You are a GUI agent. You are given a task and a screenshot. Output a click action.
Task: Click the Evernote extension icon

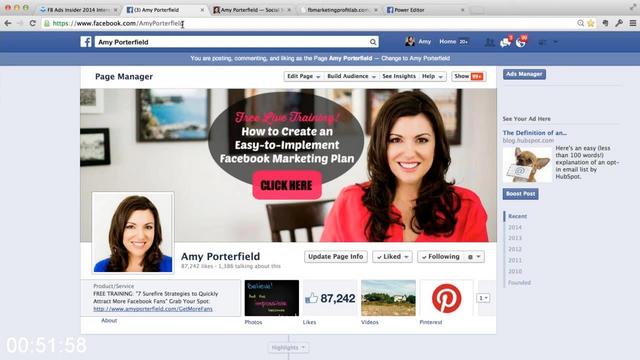pos(605,23)
